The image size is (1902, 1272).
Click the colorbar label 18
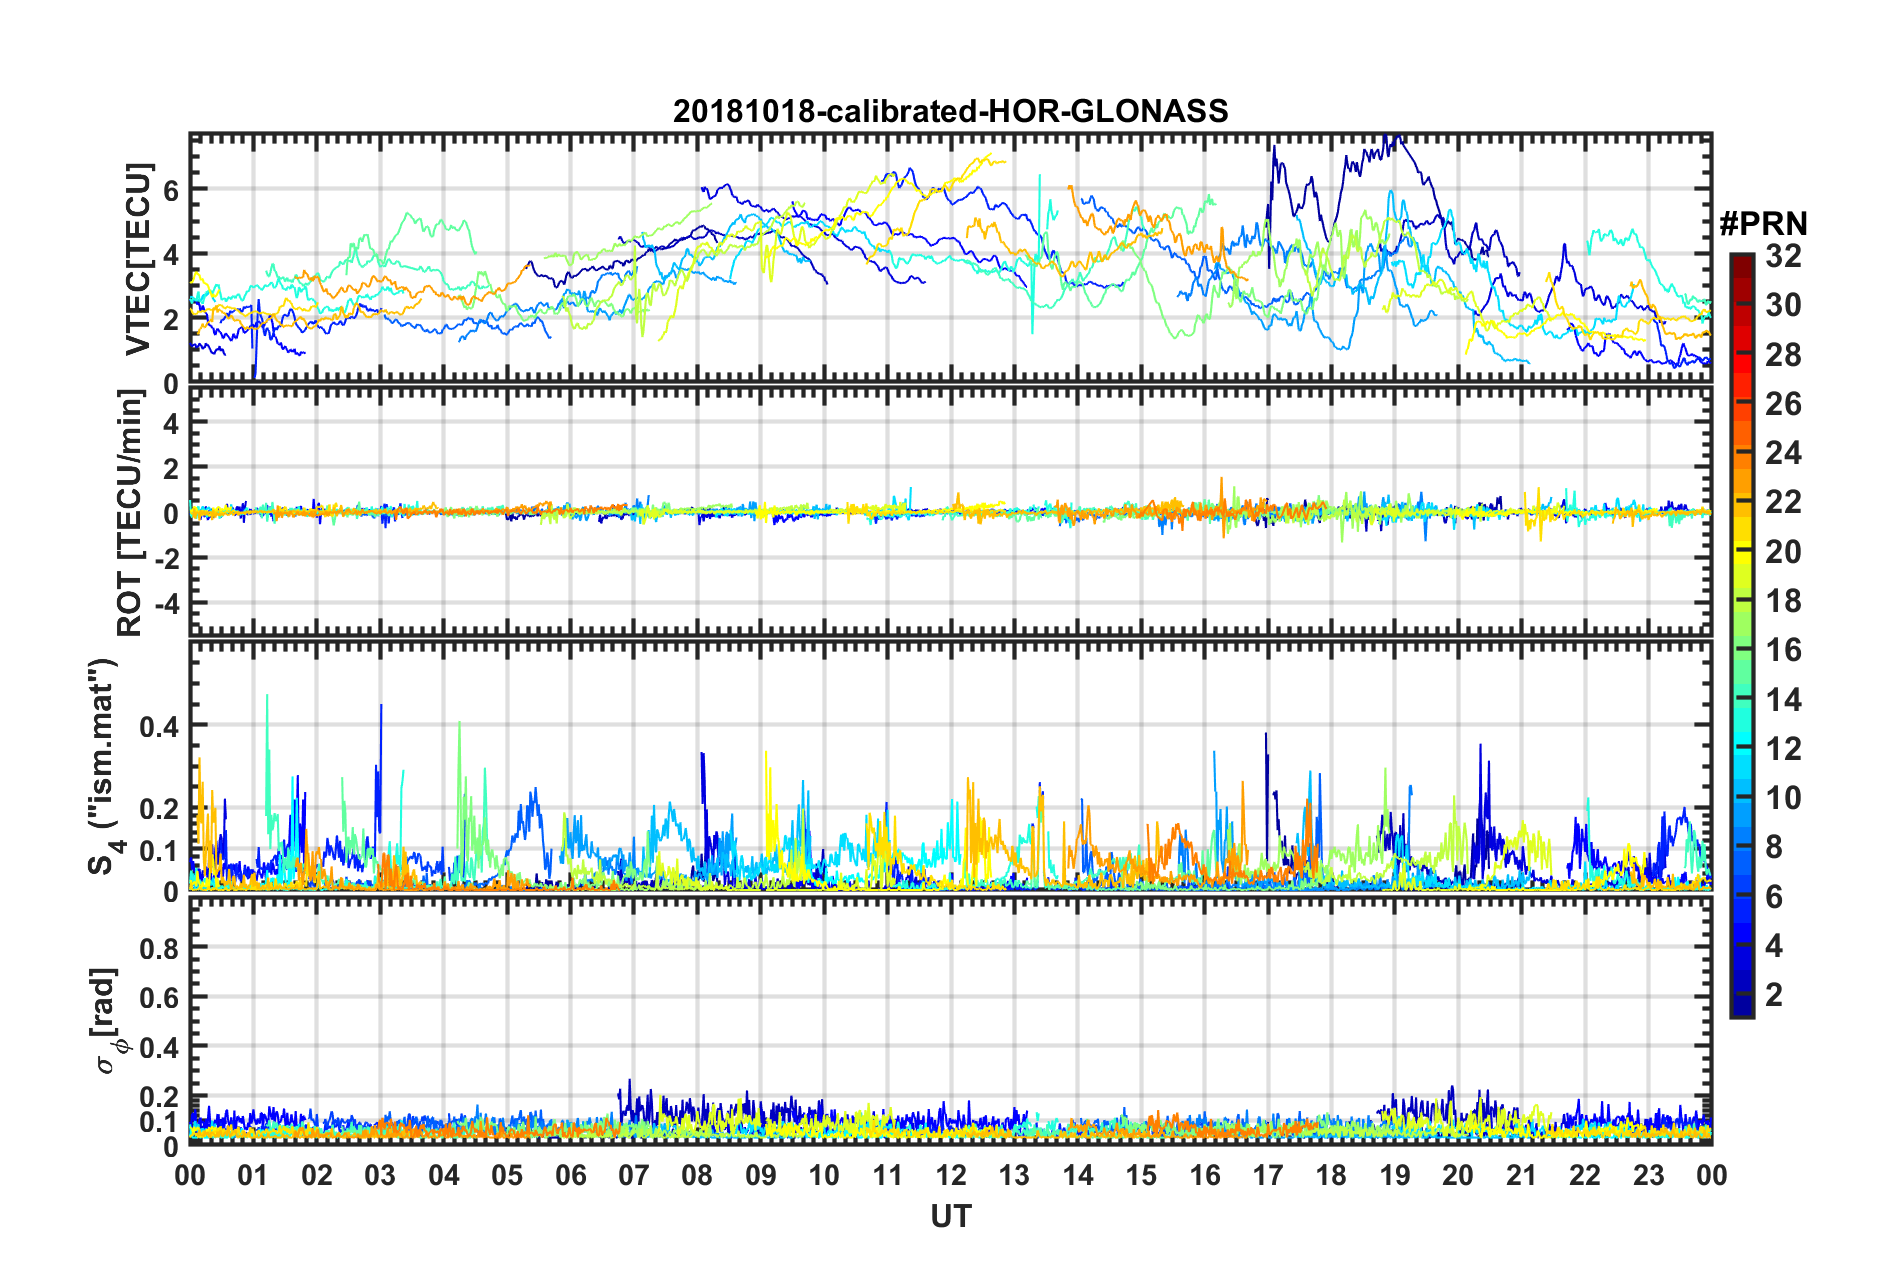point(1783,601)
